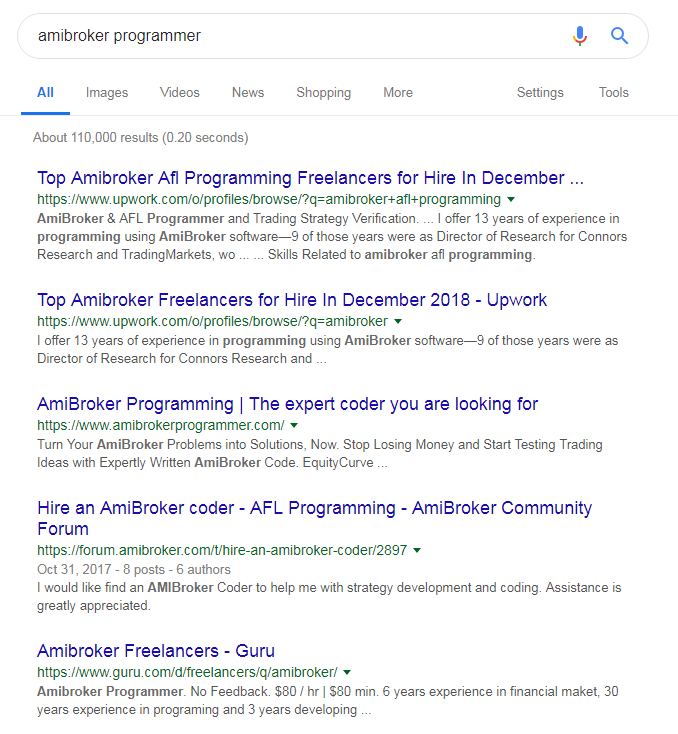Image resolution: width=678 pixels, height=734 pixels.
Task: Click the green URL ending in ?q=amibroker
Action: pyautogui.click(x=213, y=322)
